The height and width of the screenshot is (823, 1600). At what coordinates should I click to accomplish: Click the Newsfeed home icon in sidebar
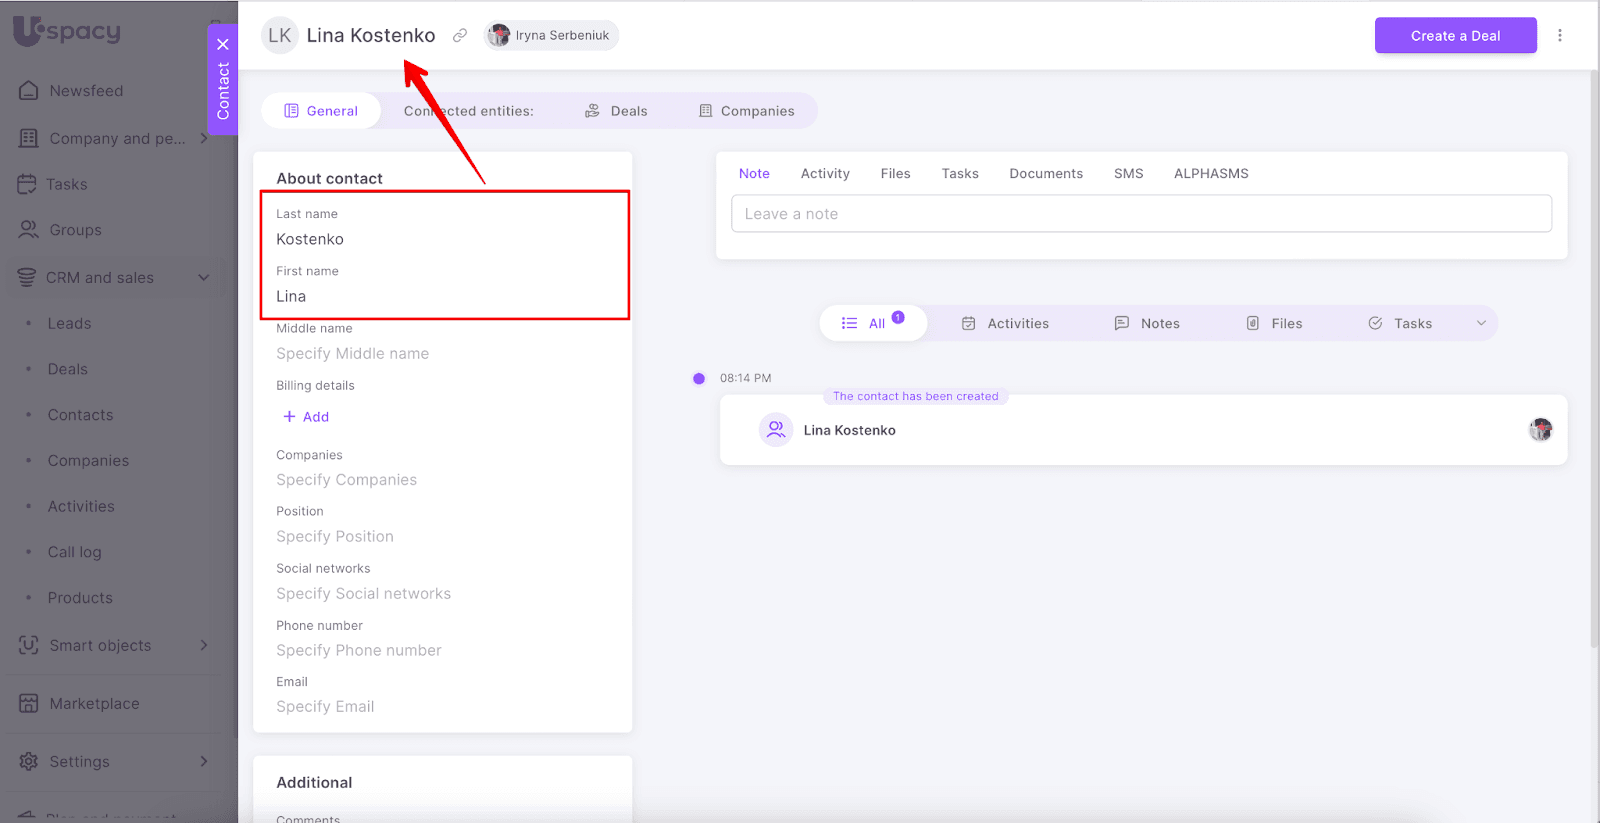click(29, 91)
